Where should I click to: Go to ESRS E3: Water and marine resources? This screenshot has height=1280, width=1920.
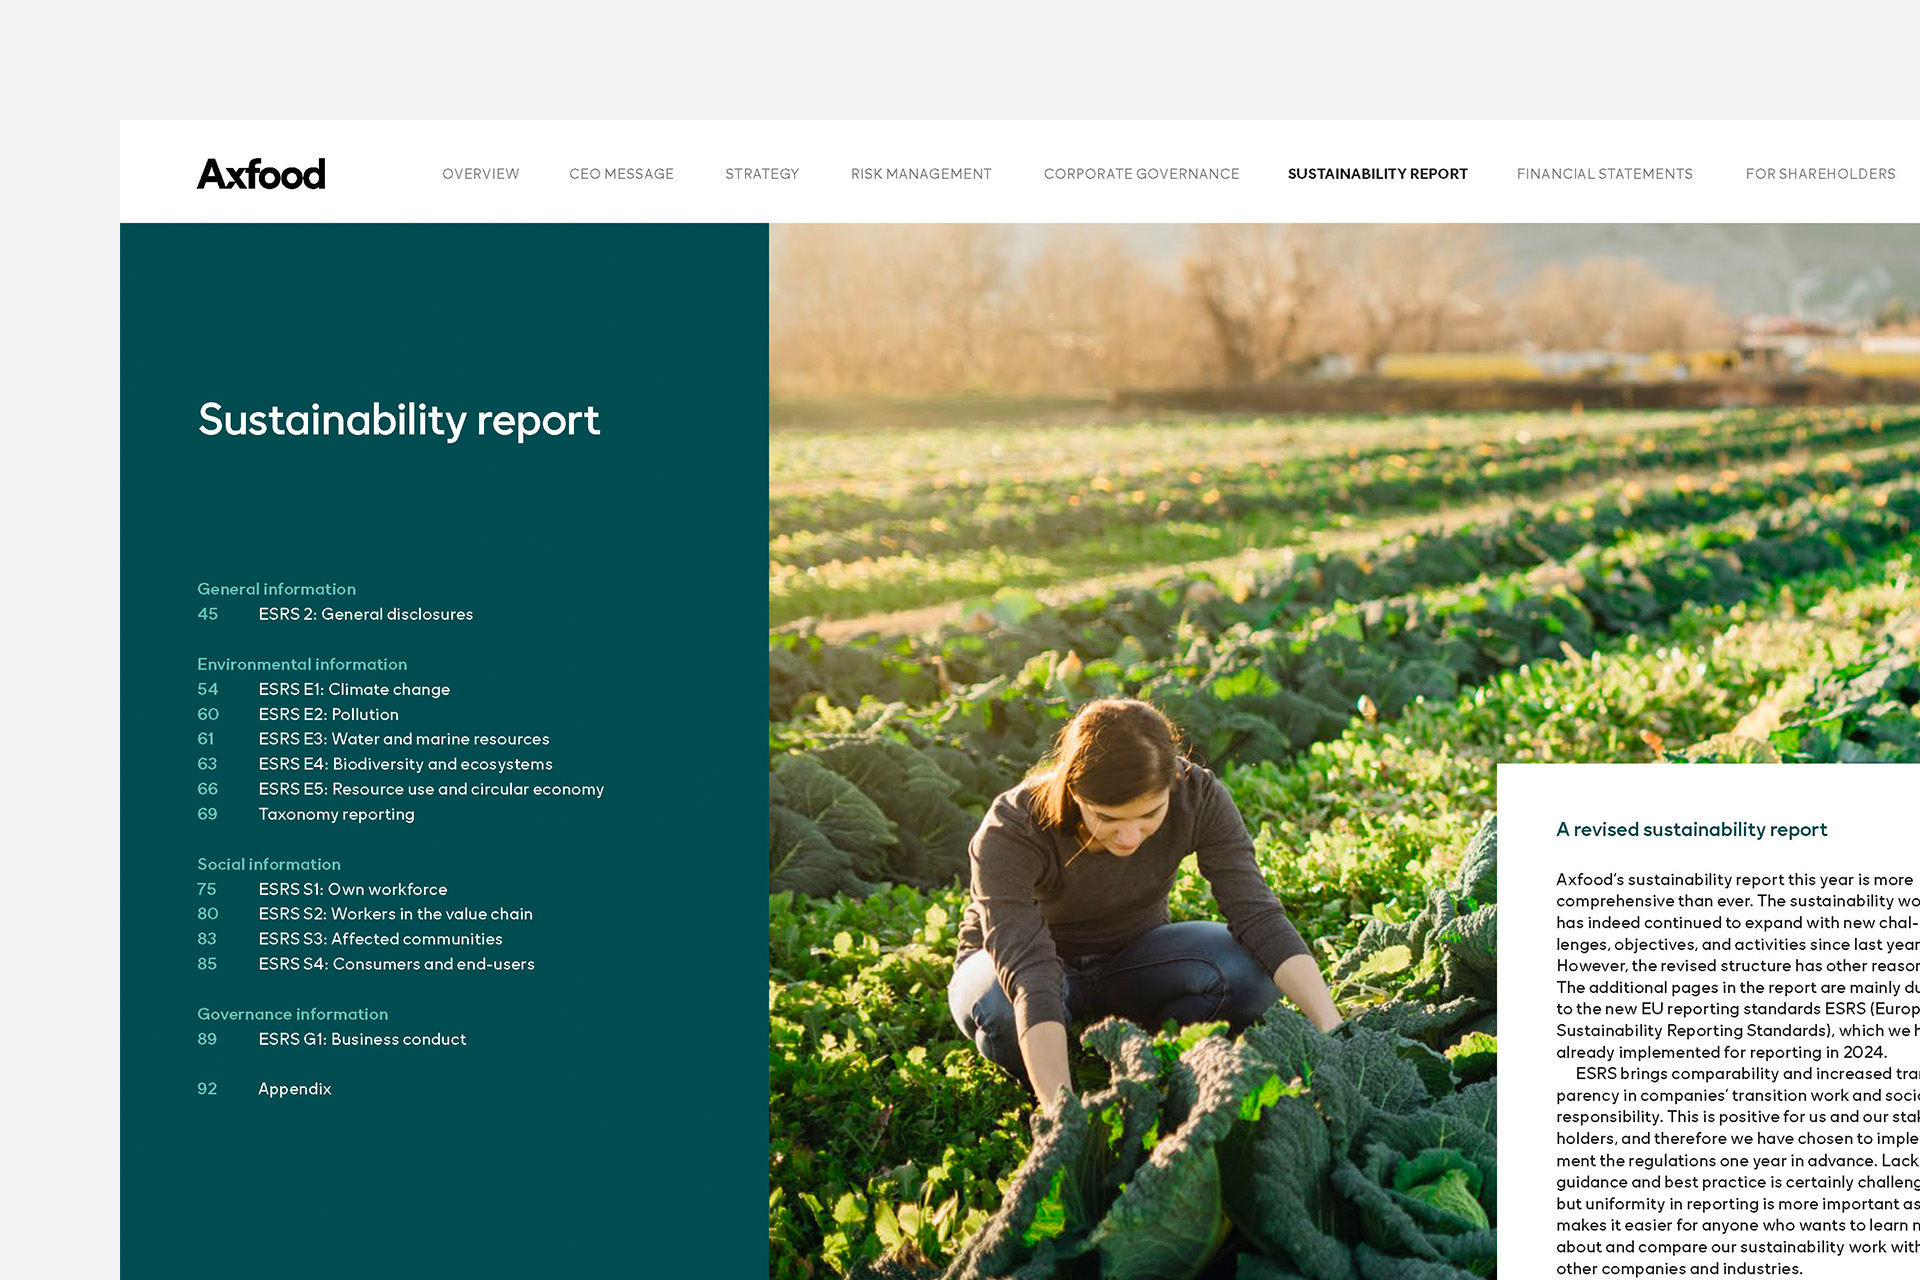403,739
